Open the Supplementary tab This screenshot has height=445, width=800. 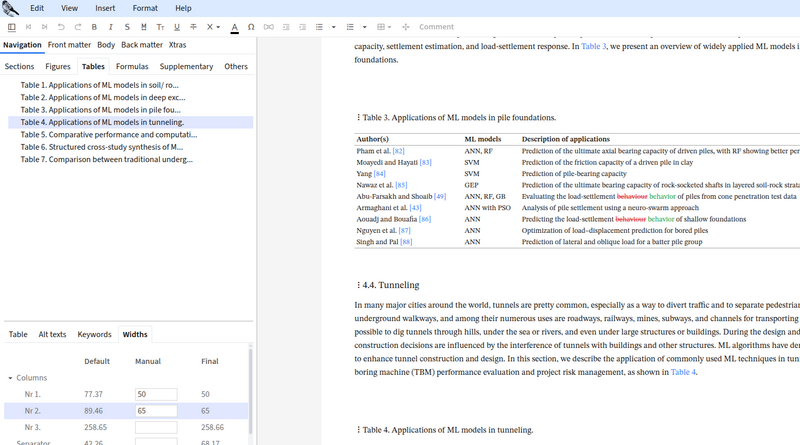coord(186,66)
